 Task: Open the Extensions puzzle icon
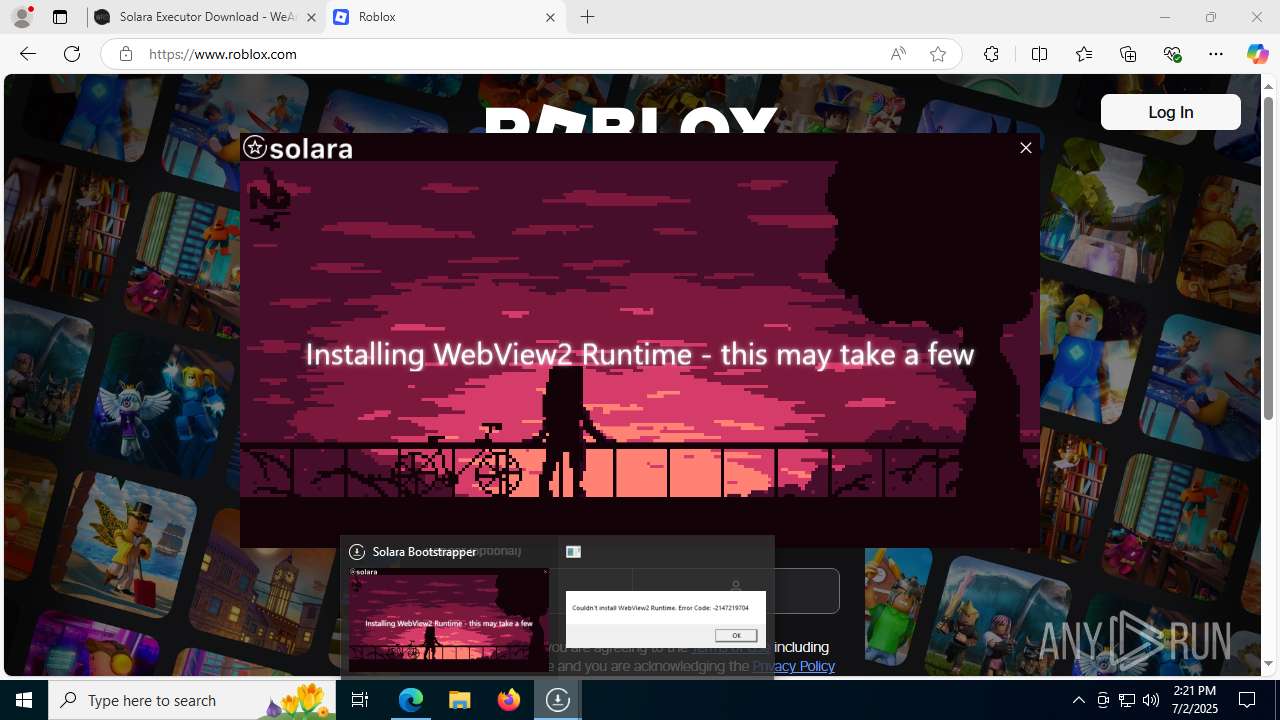pyautogui.click(x=991, y=54)
